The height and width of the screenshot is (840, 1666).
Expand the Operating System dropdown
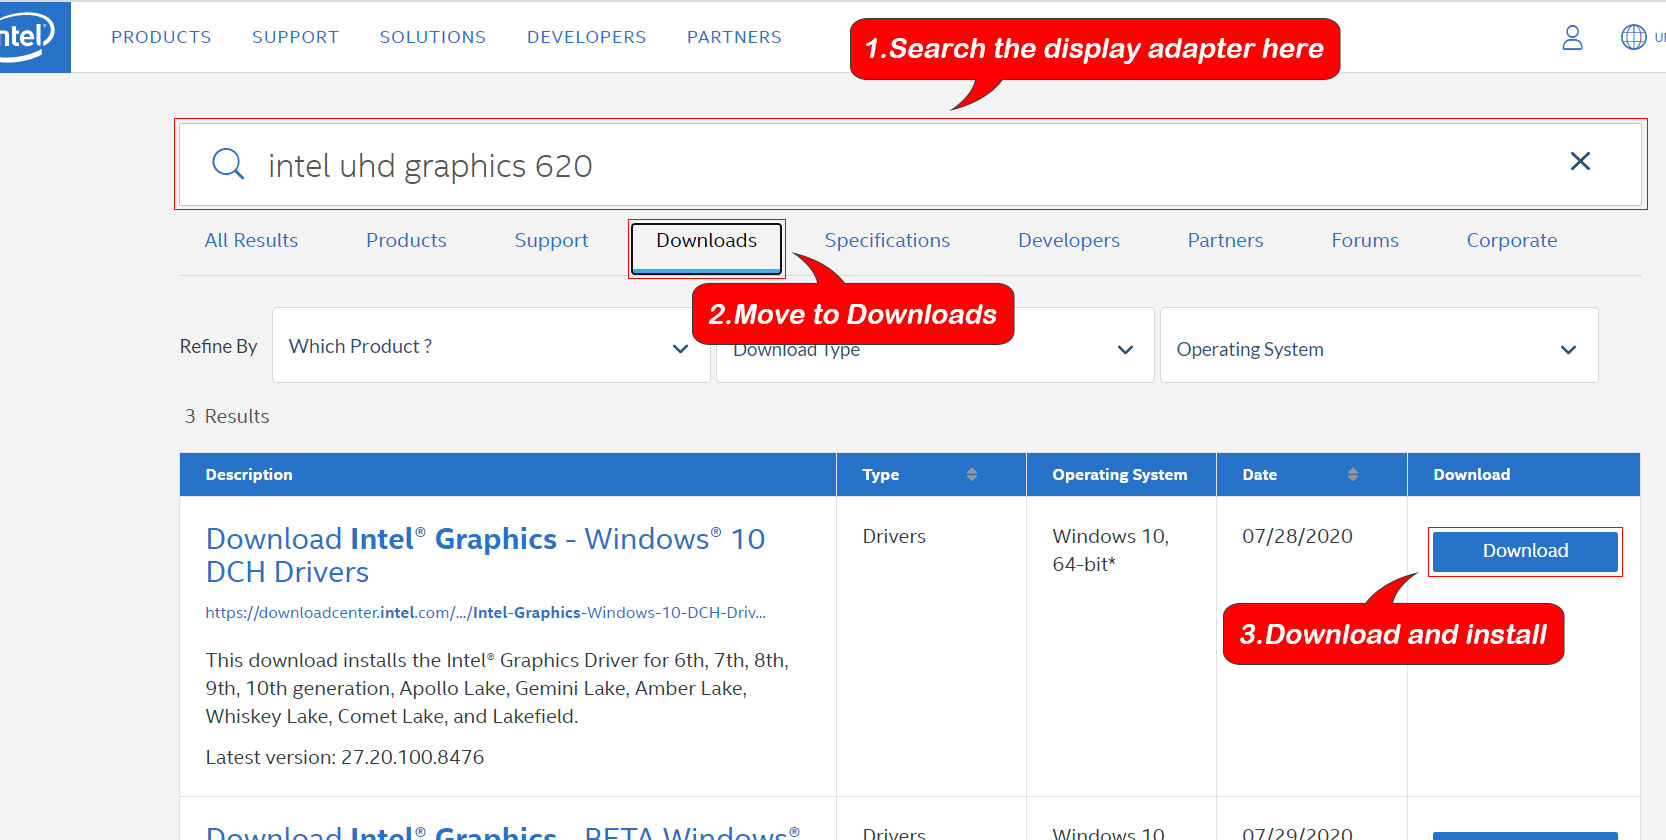pos(1378,345)
